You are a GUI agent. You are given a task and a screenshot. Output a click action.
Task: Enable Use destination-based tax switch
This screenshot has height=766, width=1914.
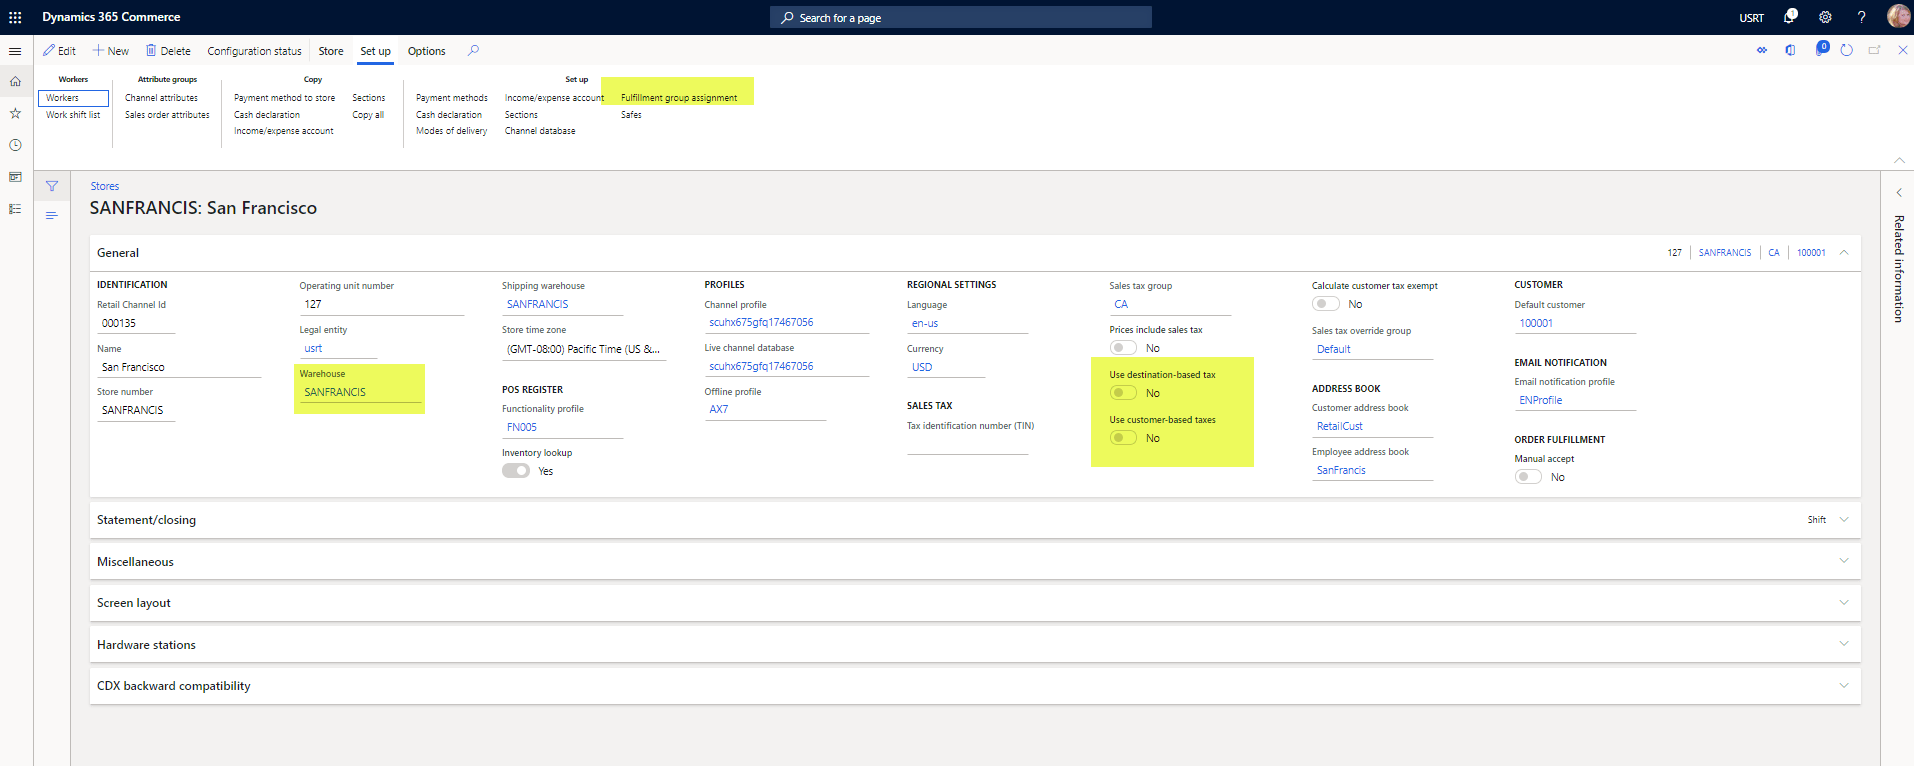1123,393
